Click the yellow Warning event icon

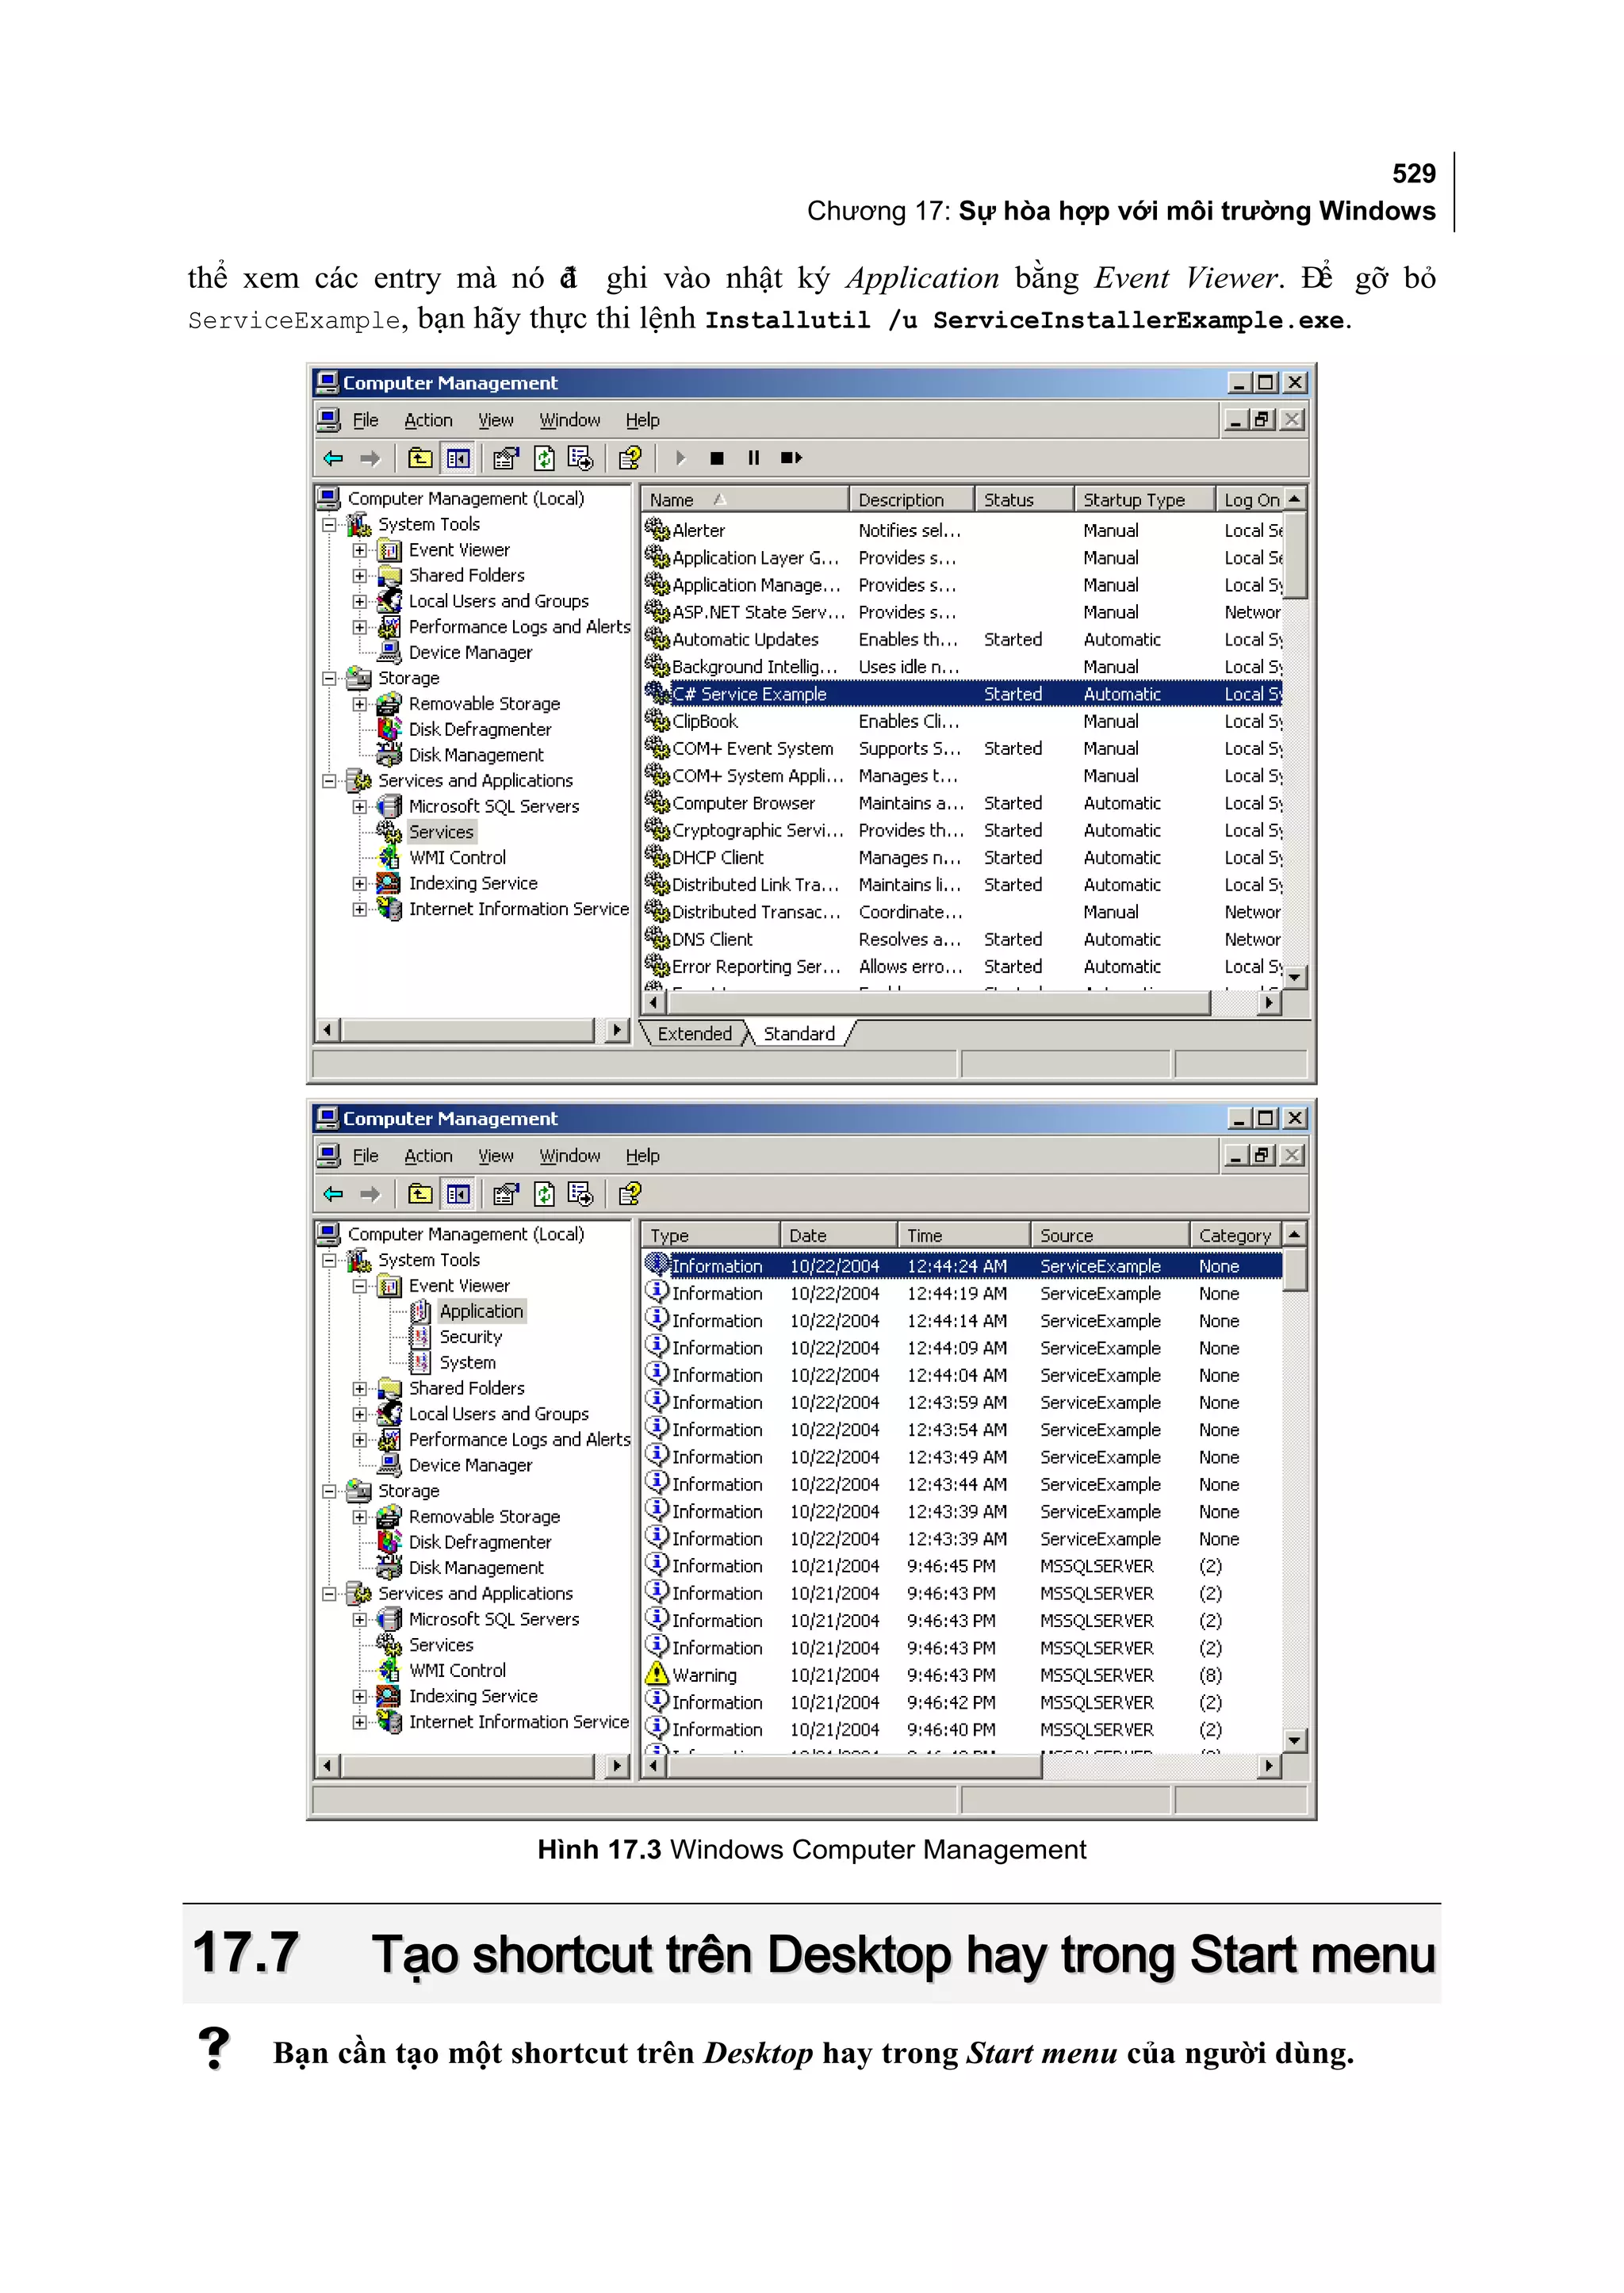point(657,1673)
